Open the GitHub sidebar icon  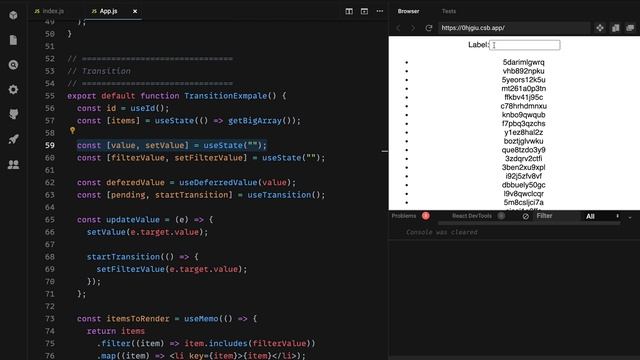[x=13, y=114]
